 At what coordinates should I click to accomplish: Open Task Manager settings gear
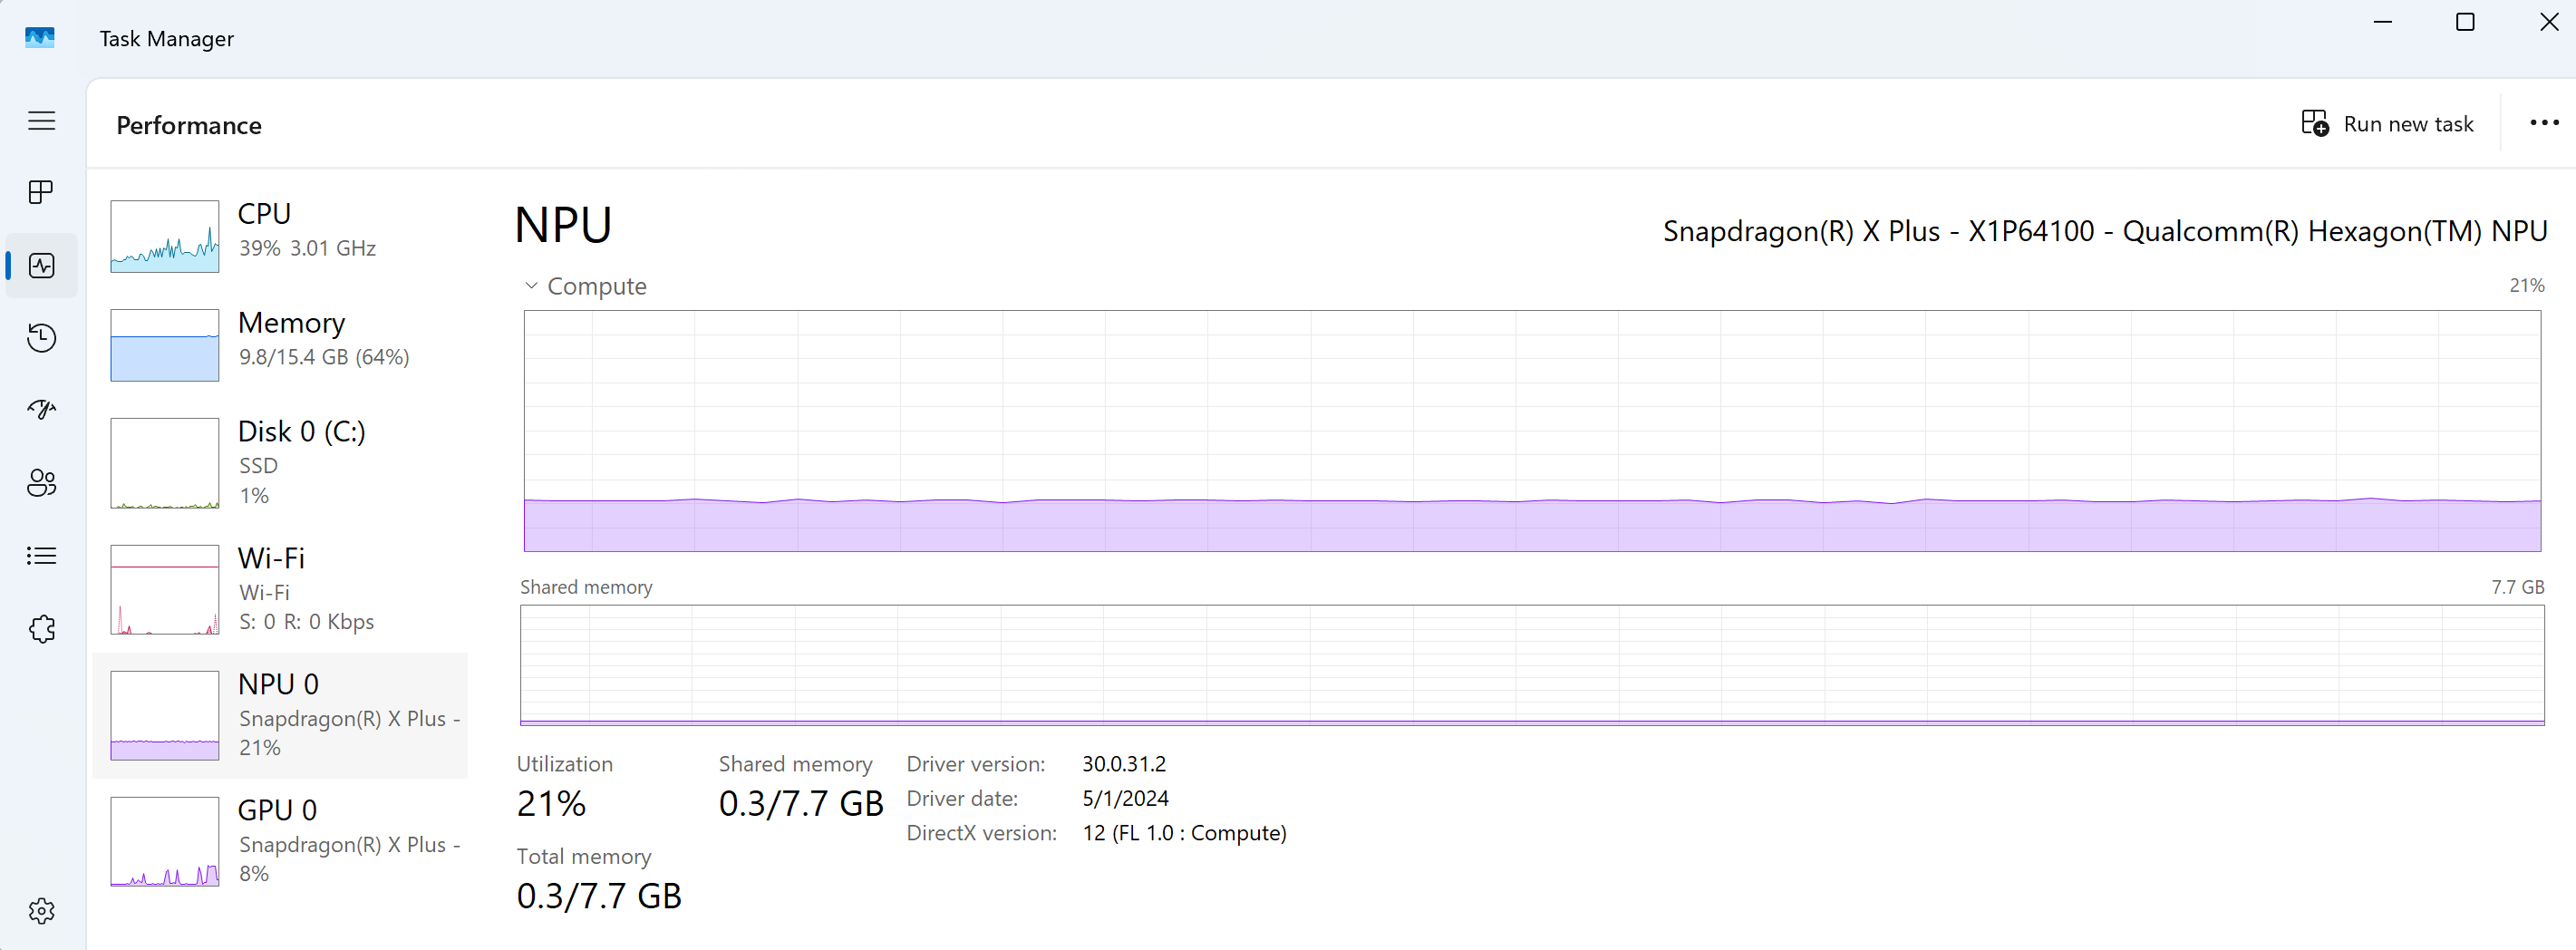(41, 910)
